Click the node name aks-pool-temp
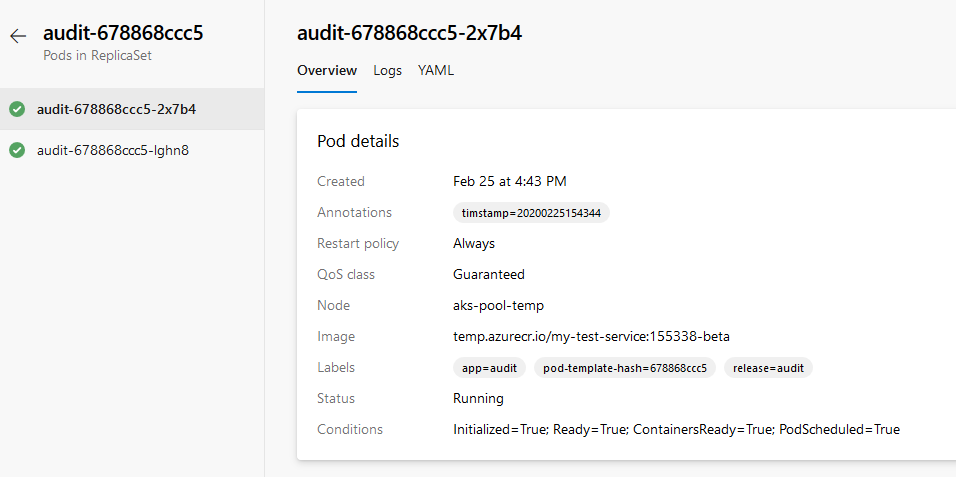This screenshot has height=477, width=956. coord(498,306)
